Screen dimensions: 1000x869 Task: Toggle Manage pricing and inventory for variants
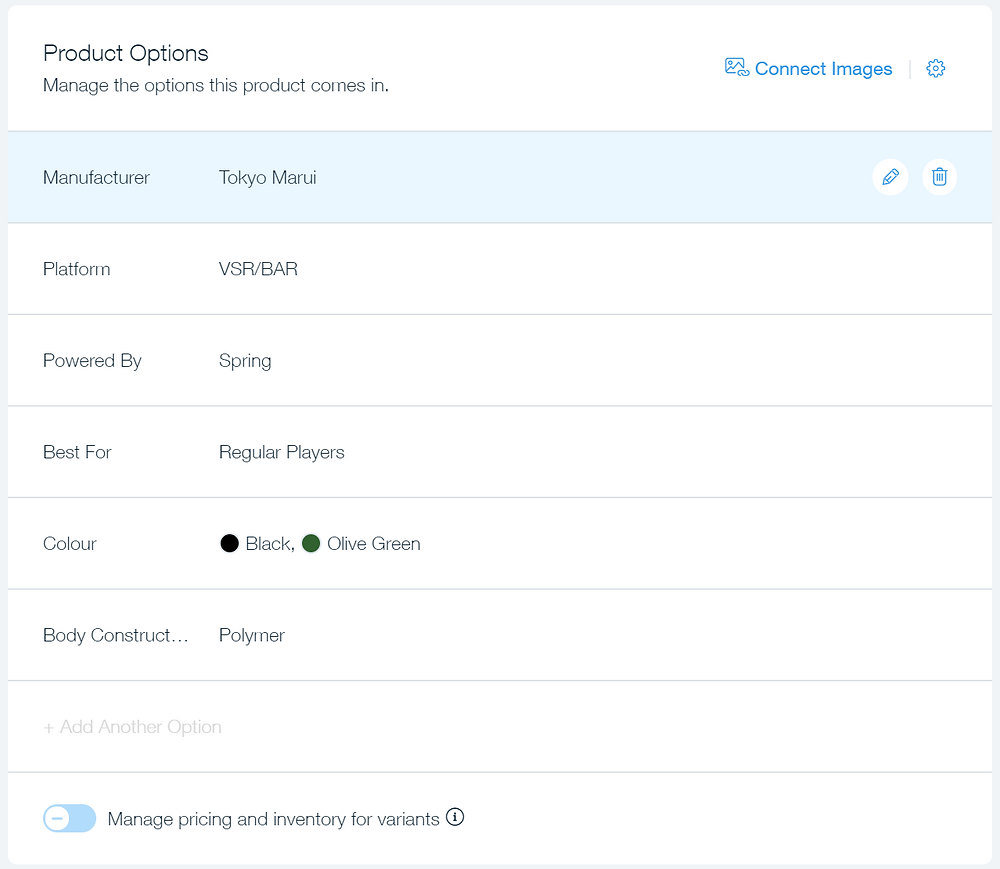pyautogui.click(x=70, y=818)
